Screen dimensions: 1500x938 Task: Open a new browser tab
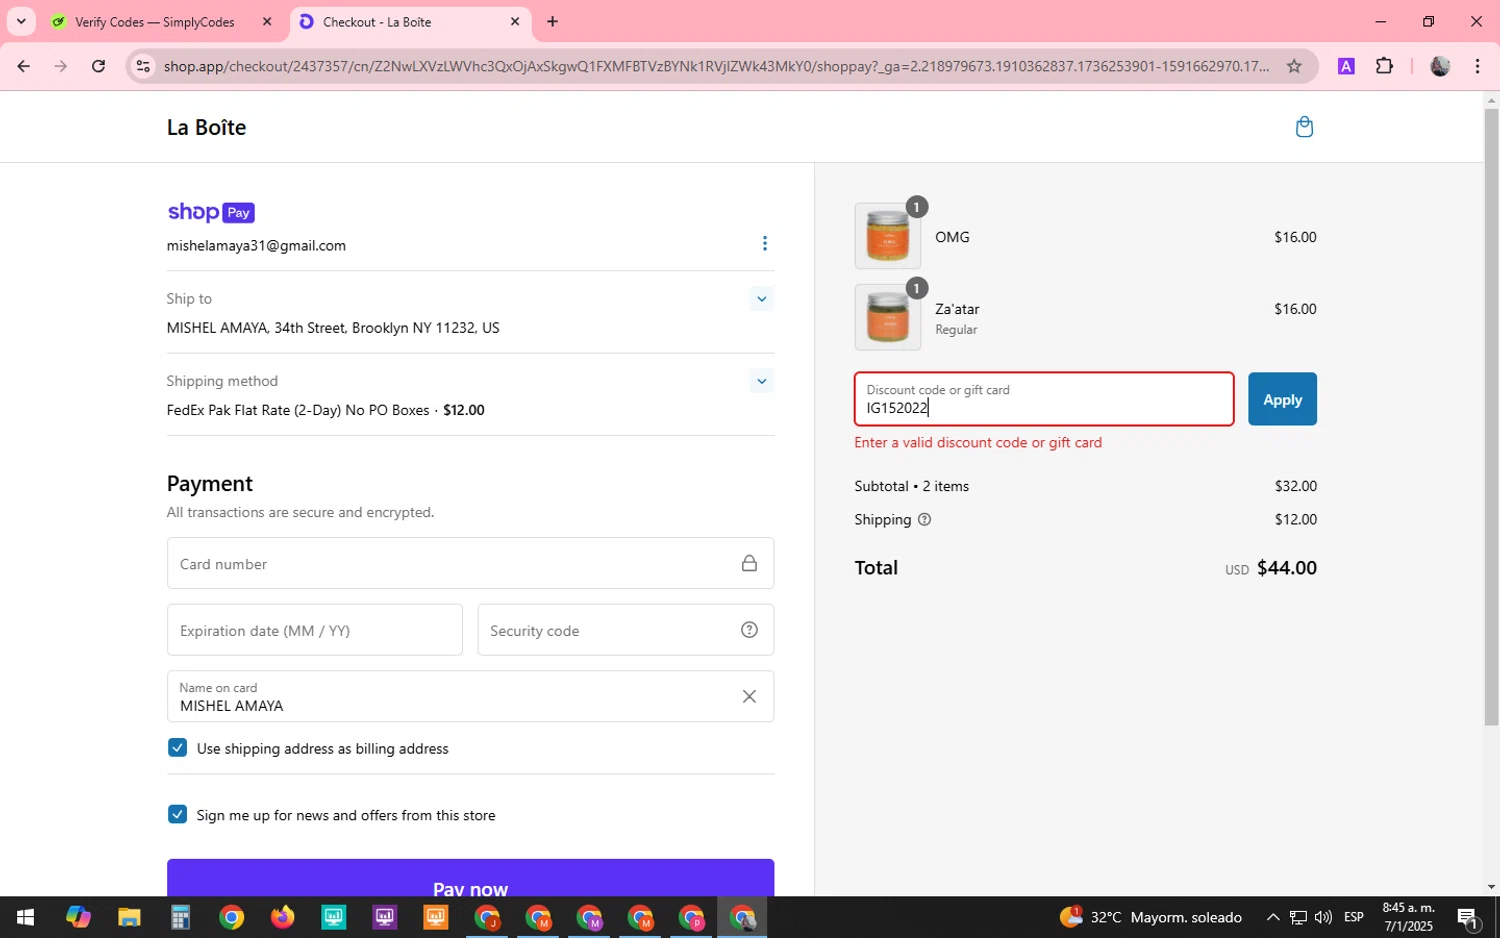click(552, 21)
